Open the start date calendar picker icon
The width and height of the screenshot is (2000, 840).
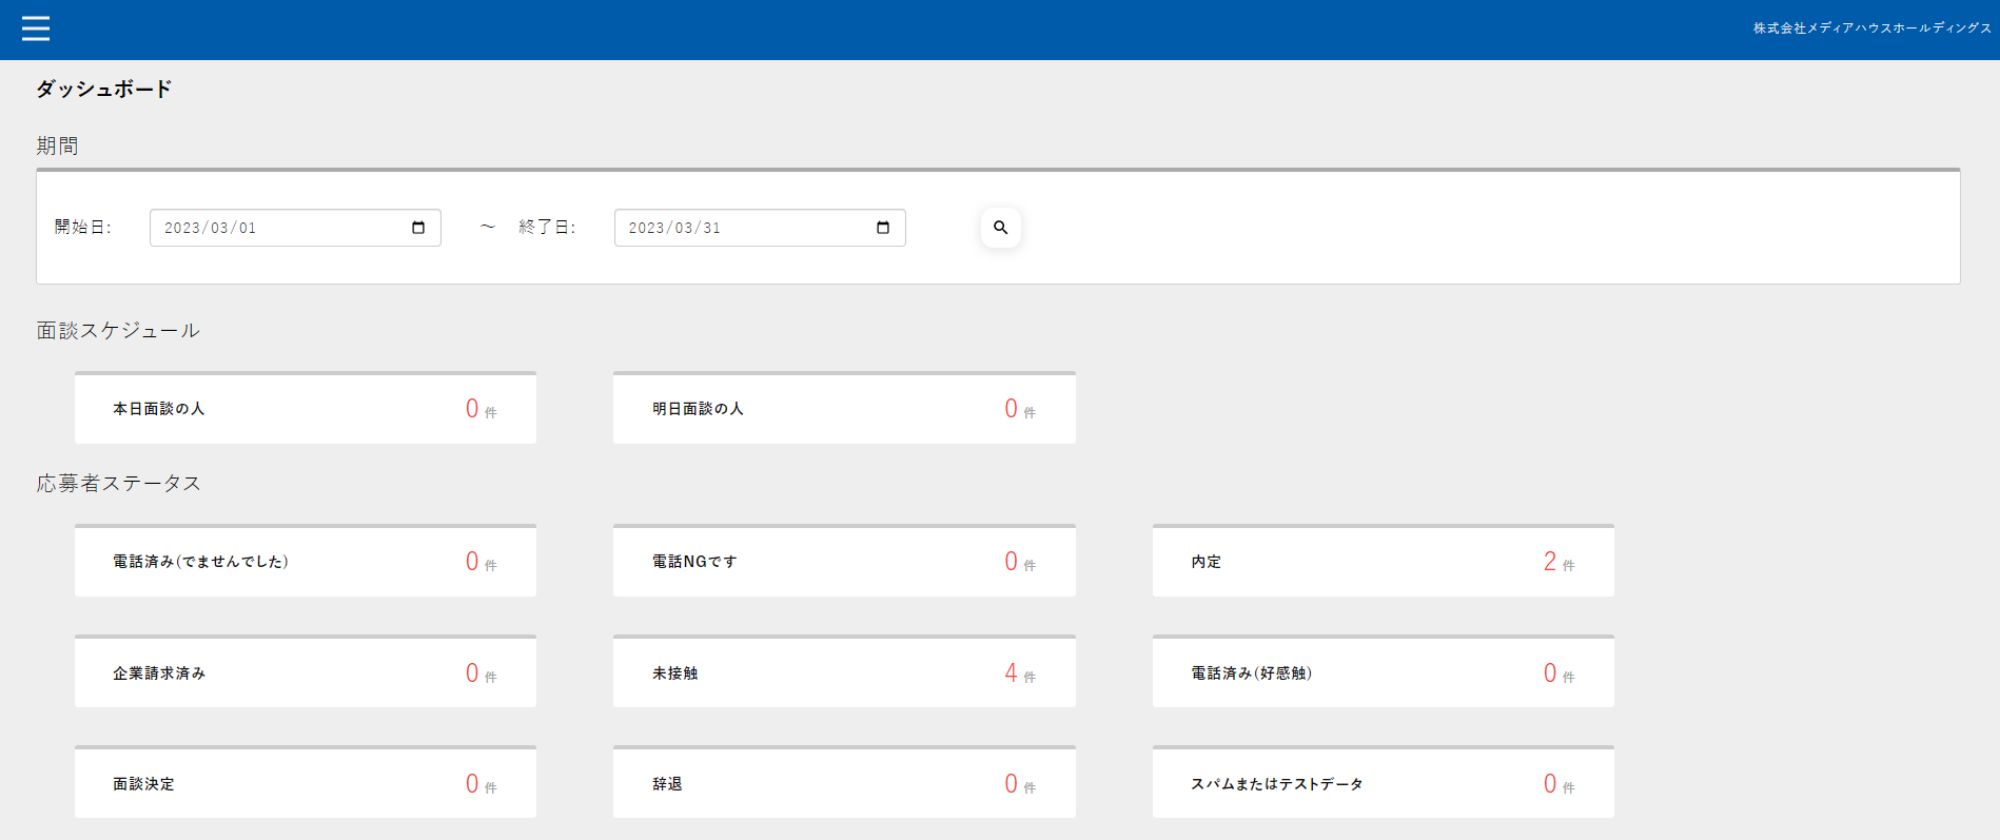point(418,228)
